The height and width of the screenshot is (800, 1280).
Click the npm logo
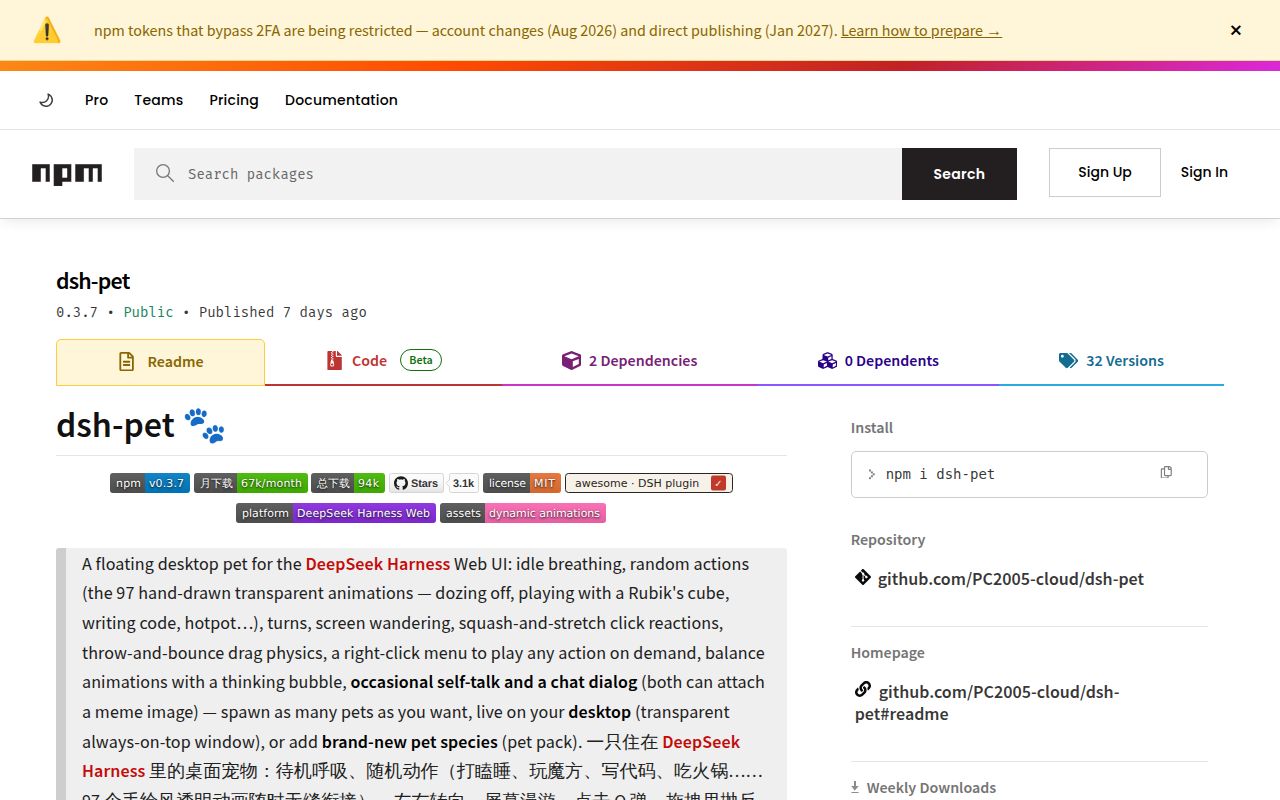[67, 174]
